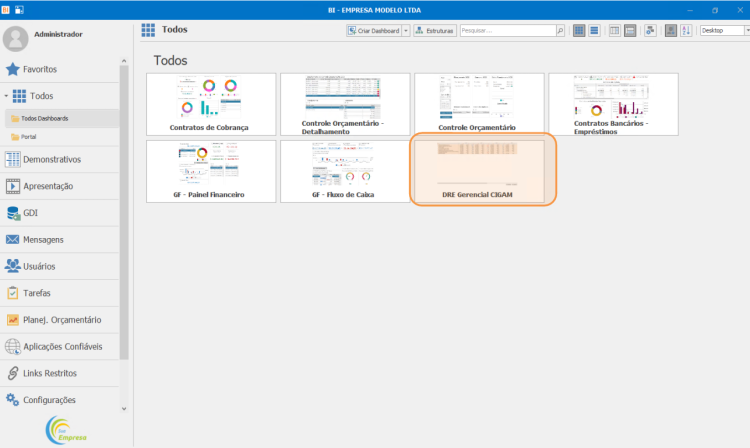Screen dimensions: 750x448
Task: Open Aplicações Confiáveis section
Action: coord(59,347)
